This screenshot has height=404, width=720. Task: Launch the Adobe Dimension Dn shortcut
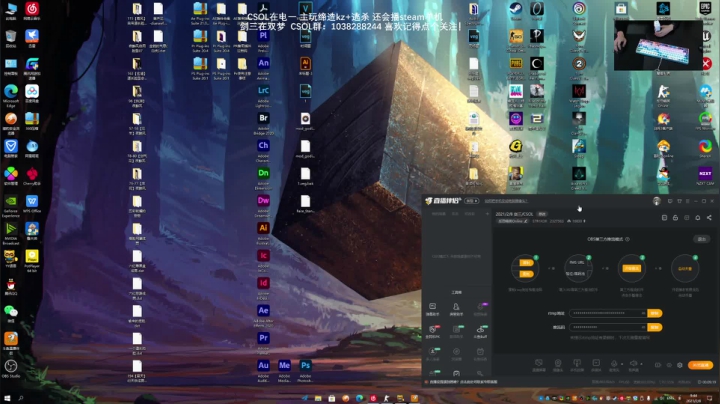263,178
